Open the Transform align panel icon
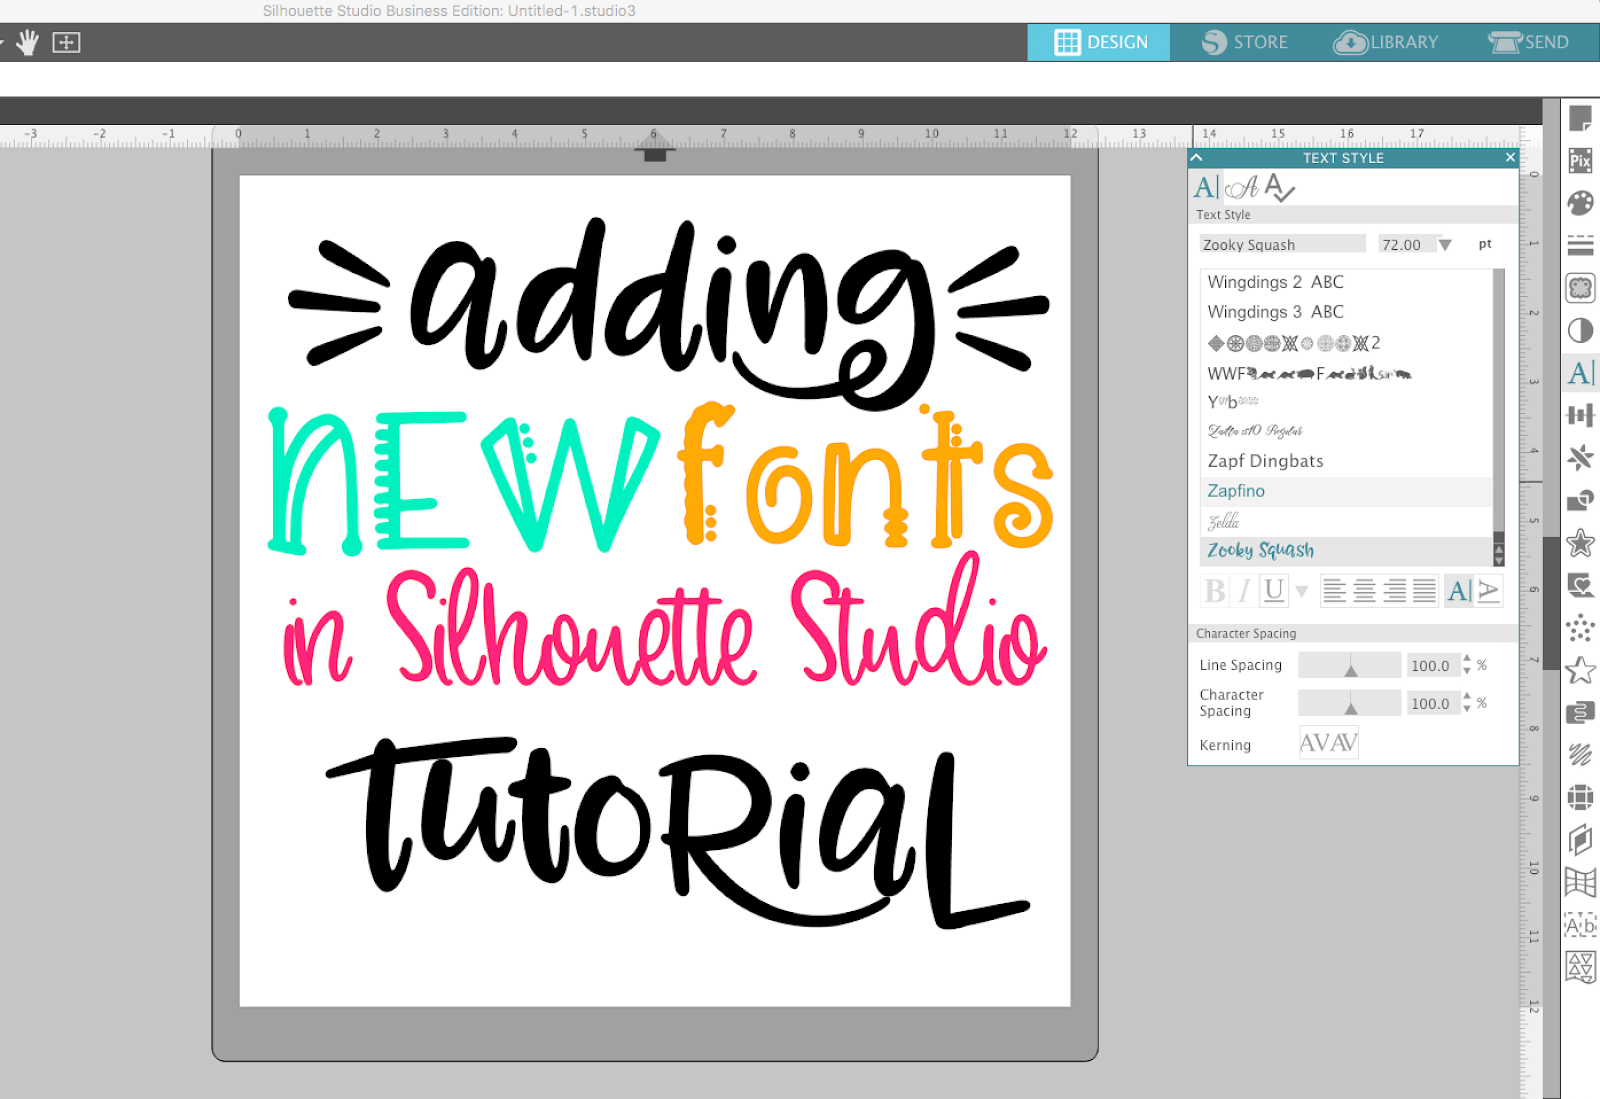This screenshot has height=1099, width=1600. [1580, 415]
